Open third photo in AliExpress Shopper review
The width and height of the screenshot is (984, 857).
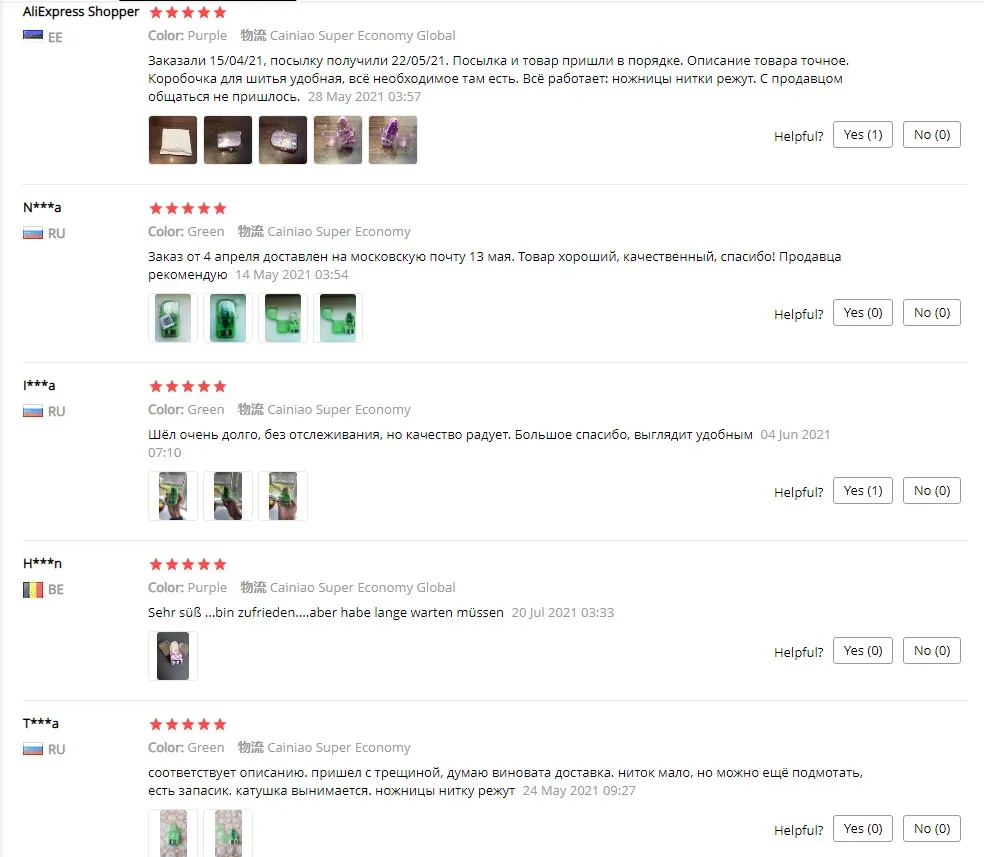click(283, 140)
